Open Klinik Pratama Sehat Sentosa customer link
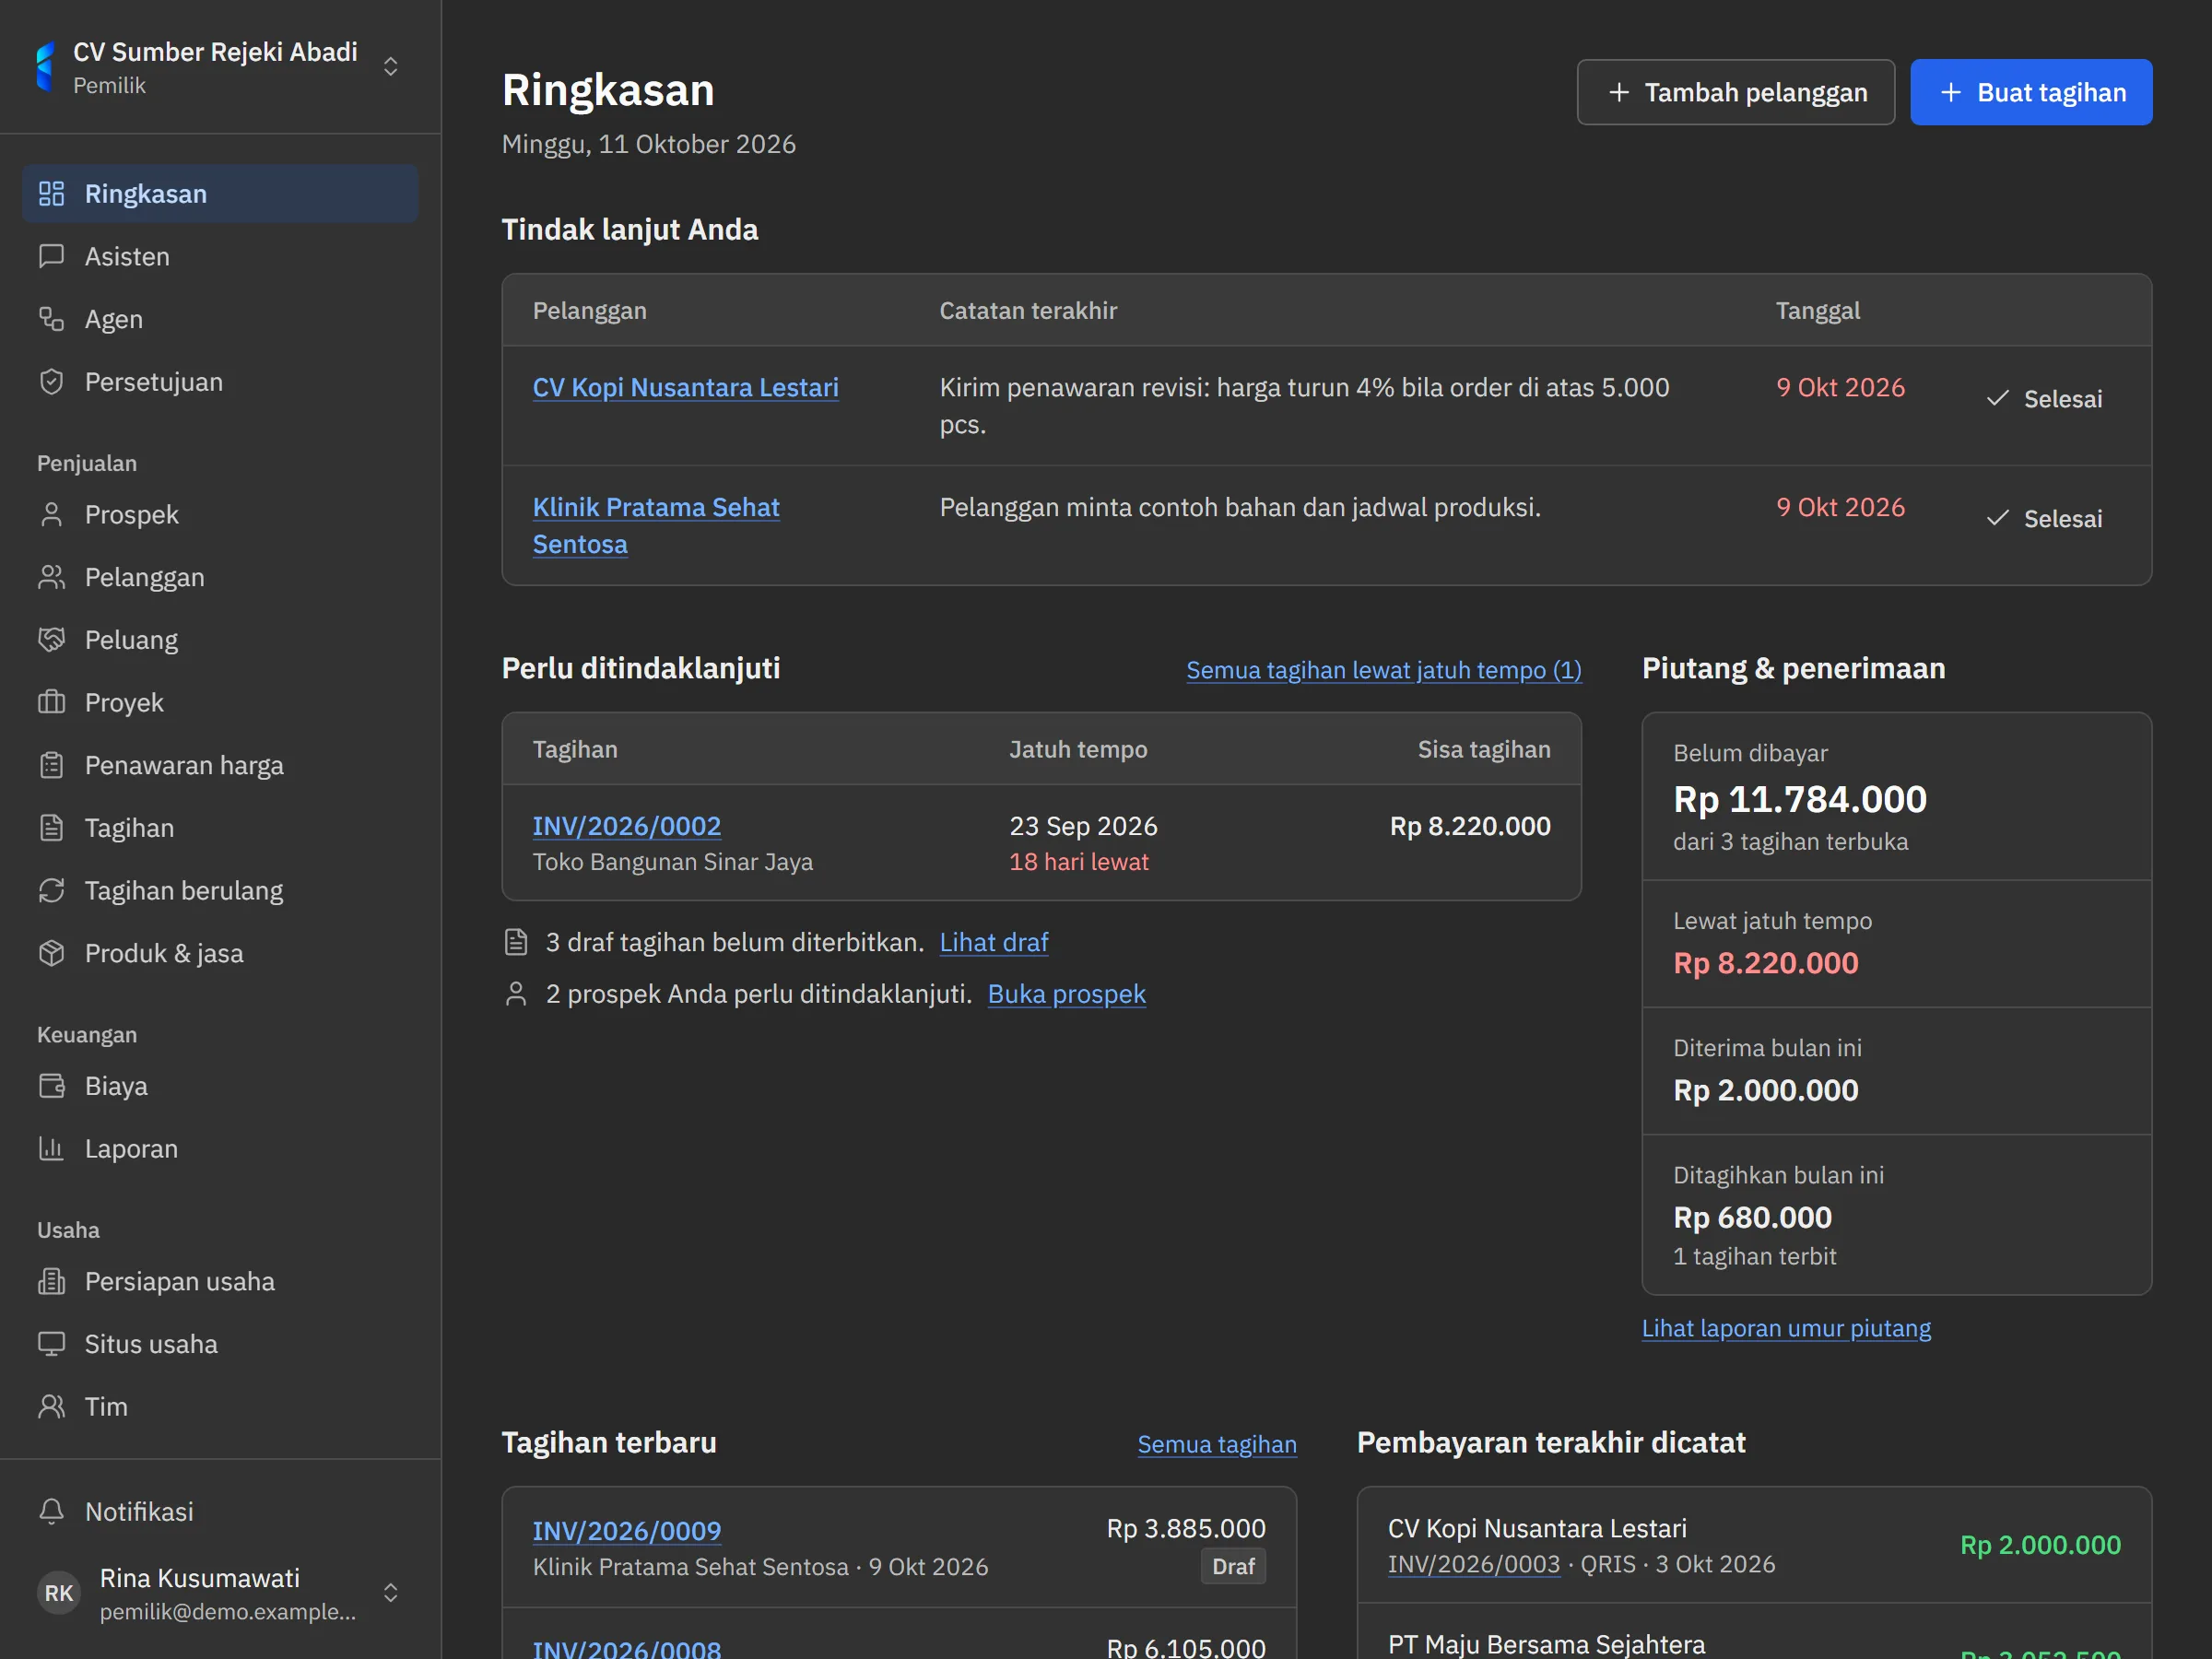Image resolution: width=2212 pixels, height=1659 pixels. pos(656,526)
